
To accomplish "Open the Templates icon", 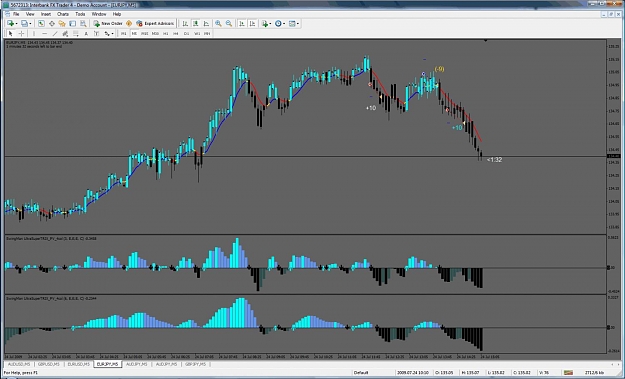I will (x=292, y=24).
